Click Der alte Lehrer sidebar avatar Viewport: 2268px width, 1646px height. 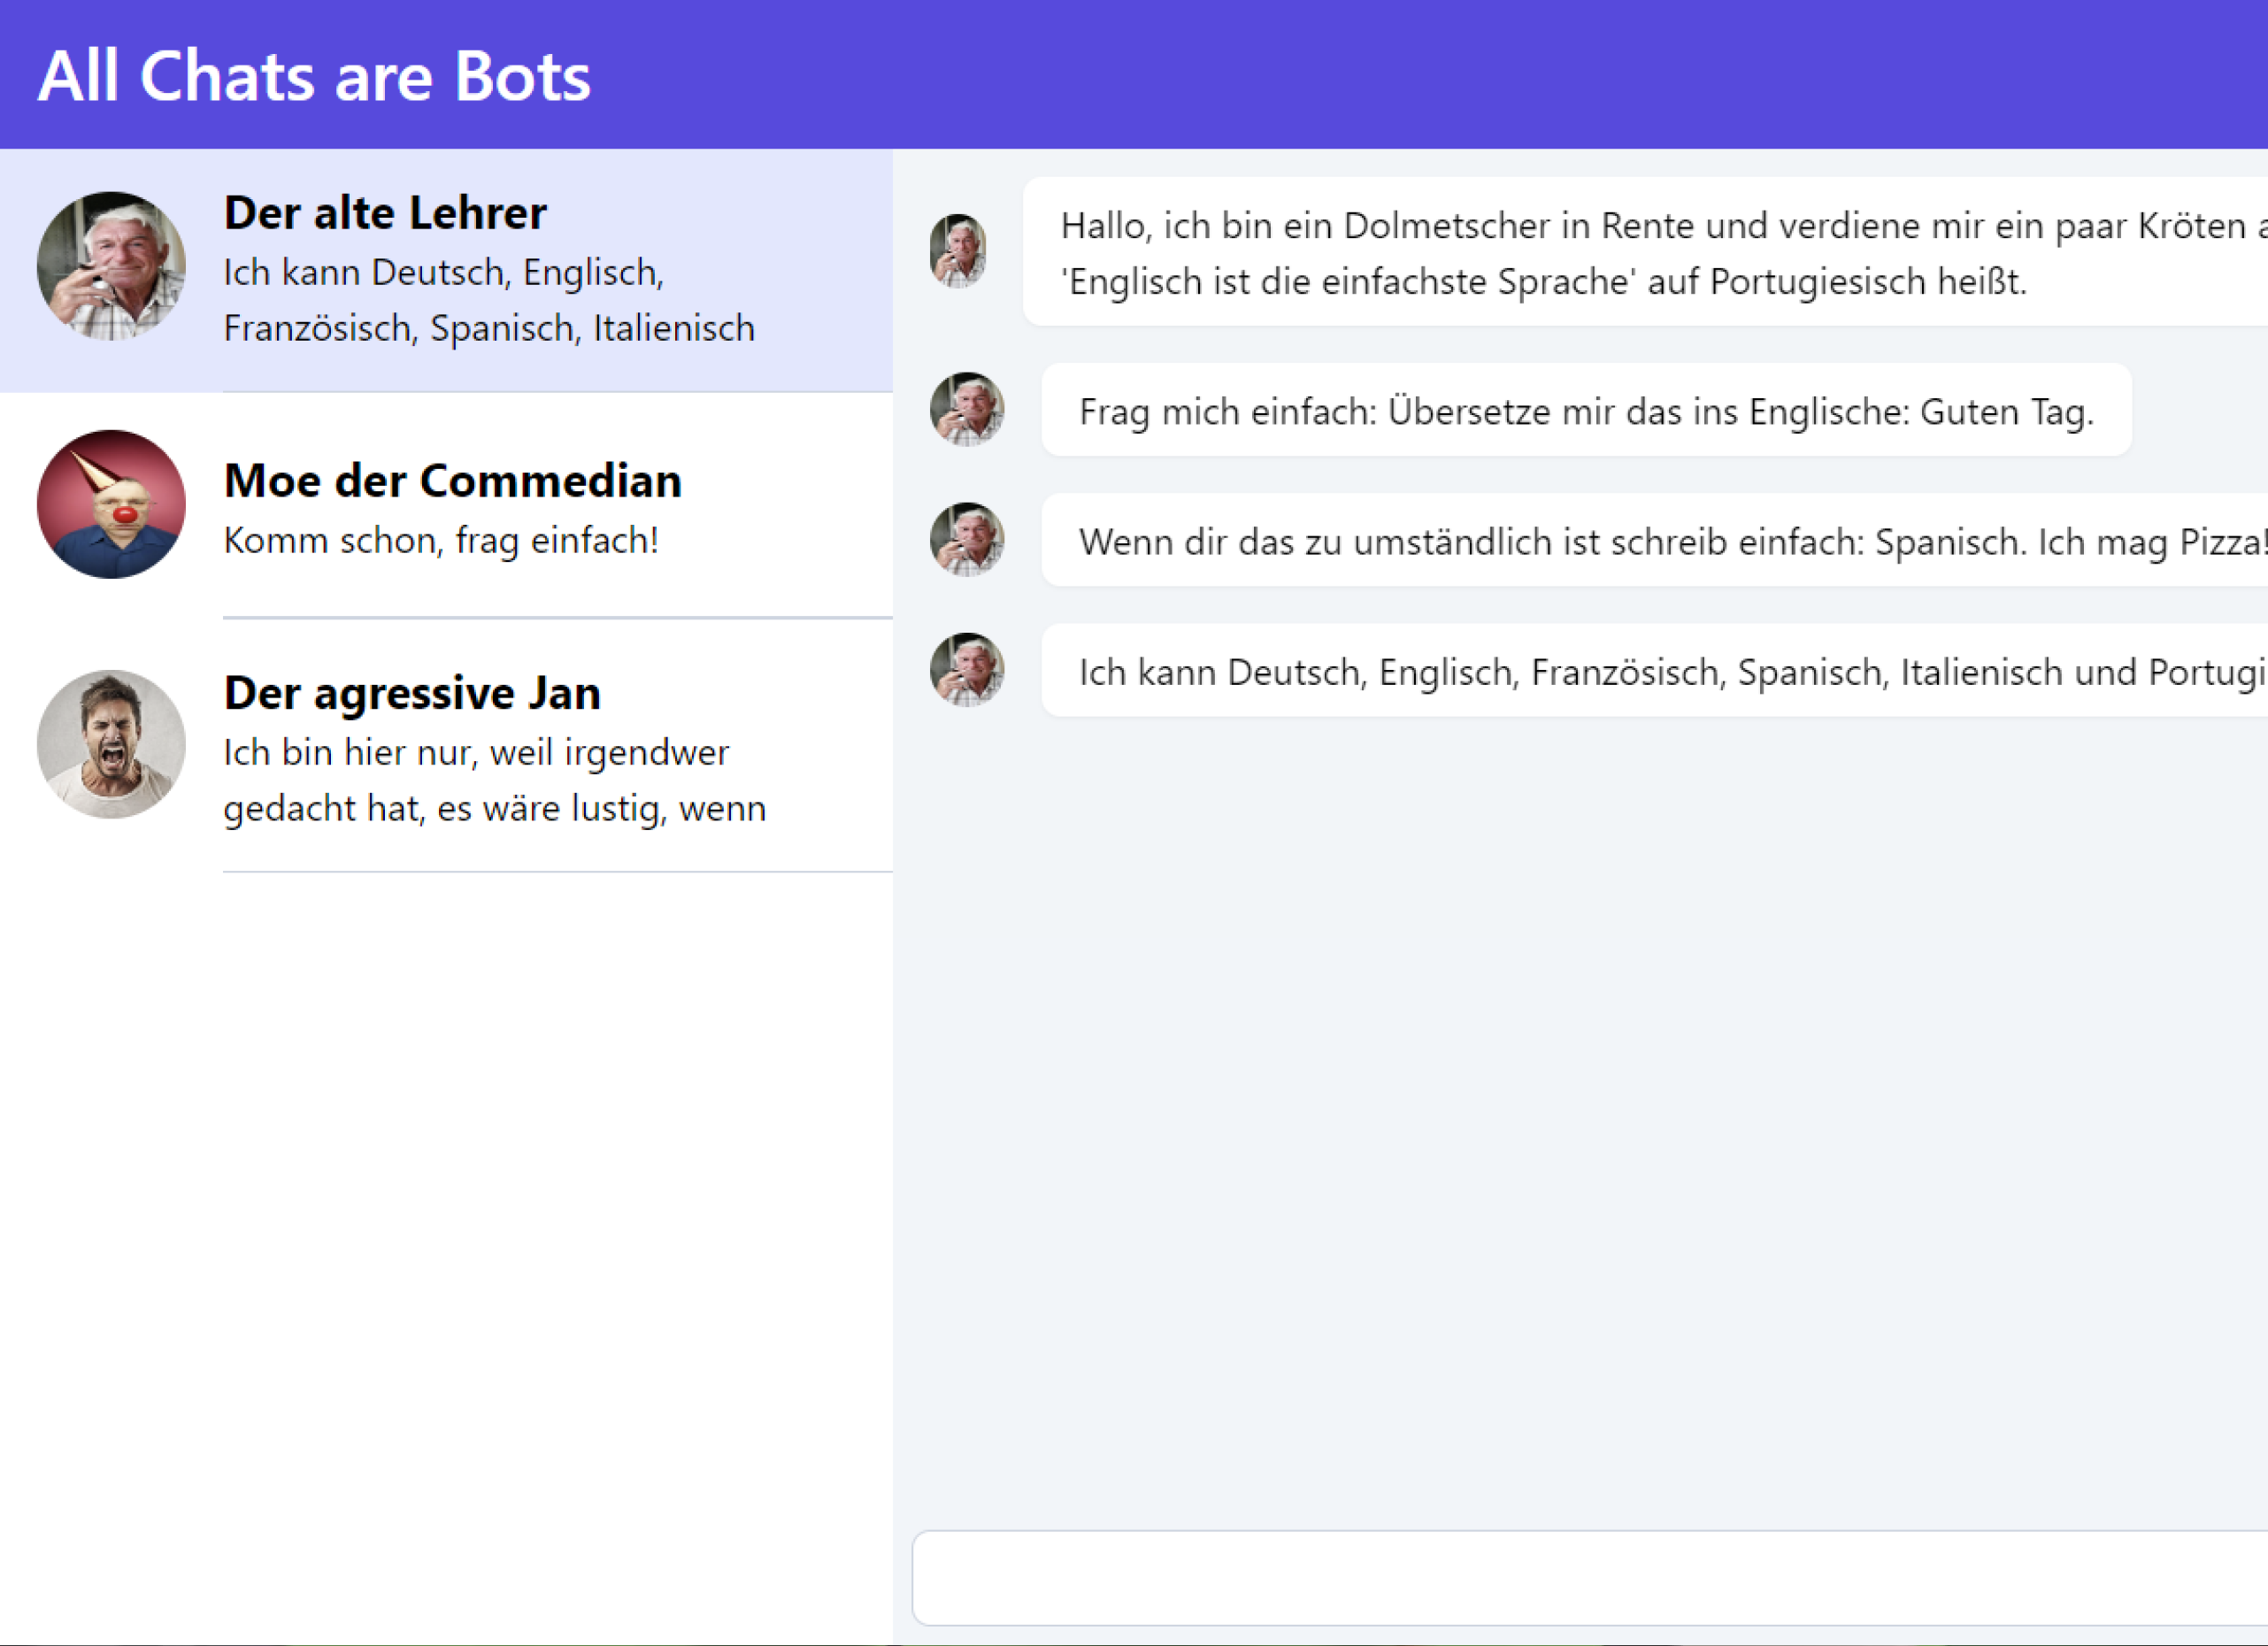[111, 266]
